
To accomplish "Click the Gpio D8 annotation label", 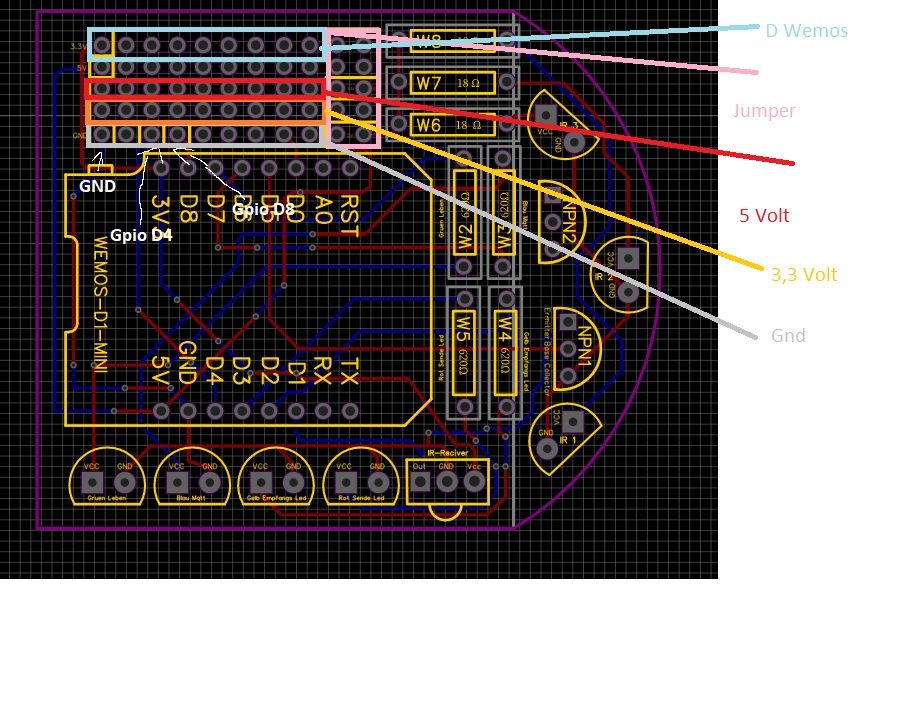I will pyautogui.click(x=263, y=210).
